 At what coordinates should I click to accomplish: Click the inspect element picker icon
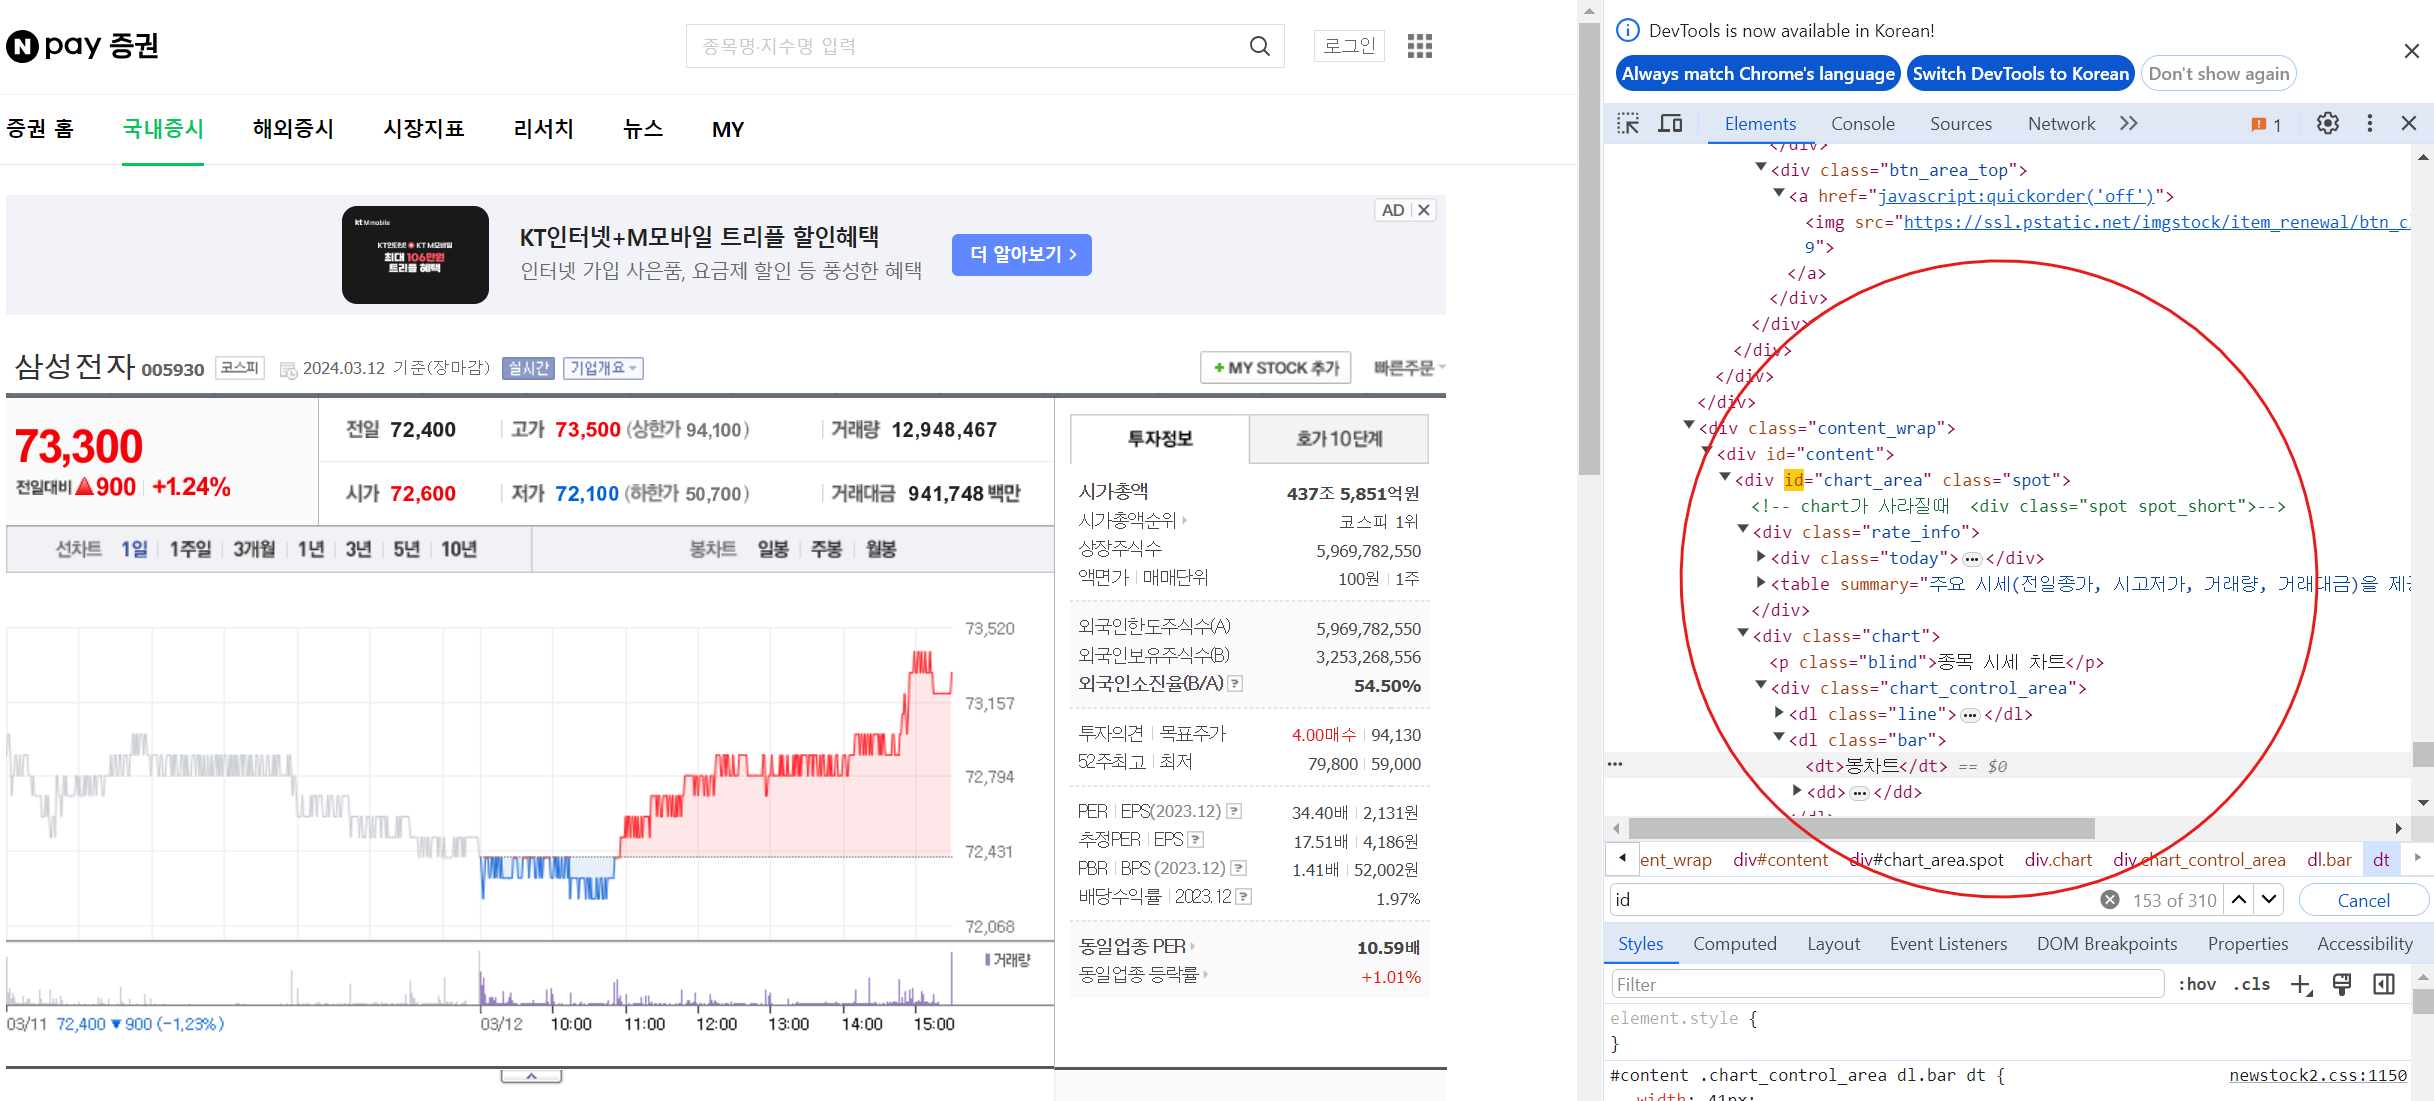pos(1628,124)
